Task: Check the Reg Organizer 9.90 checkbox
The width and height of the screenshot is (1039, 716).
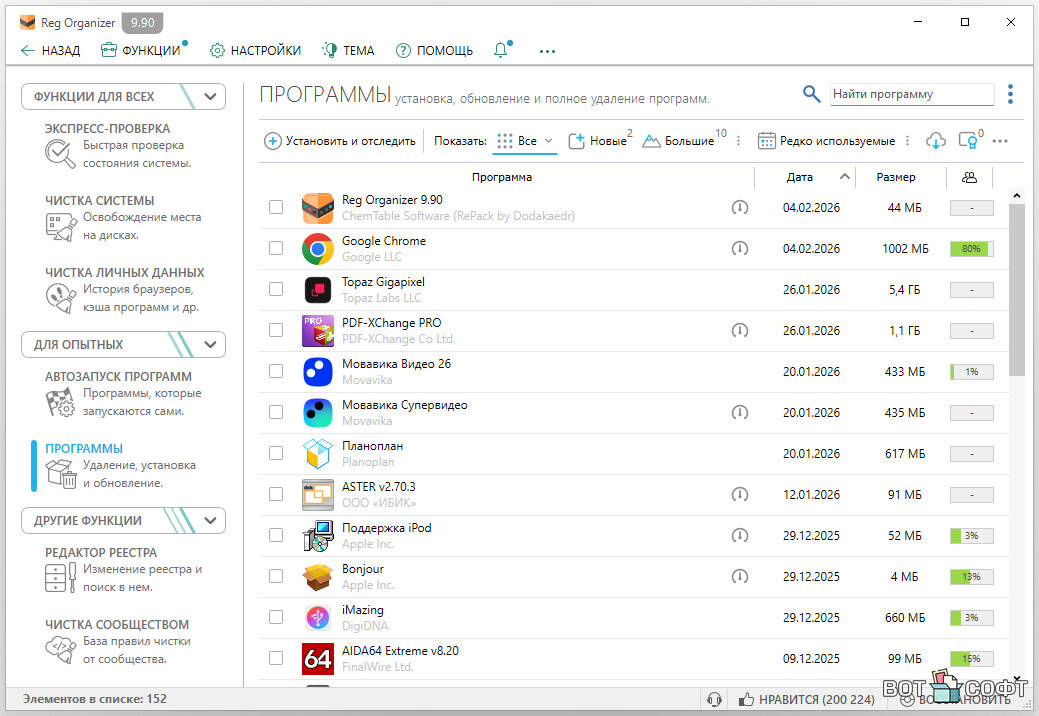Action: (x=276, y=207)
